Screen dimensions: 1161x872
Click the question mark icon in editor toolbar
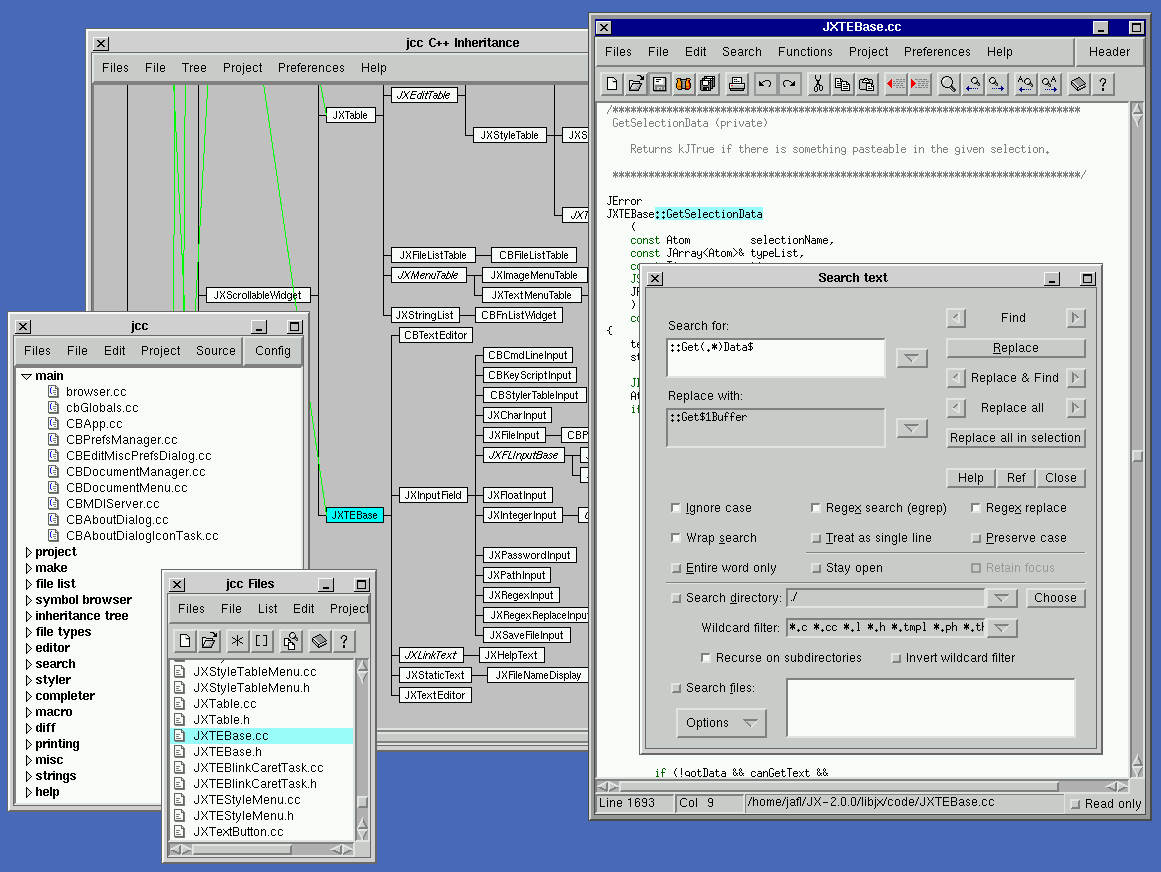[1103, 84]
